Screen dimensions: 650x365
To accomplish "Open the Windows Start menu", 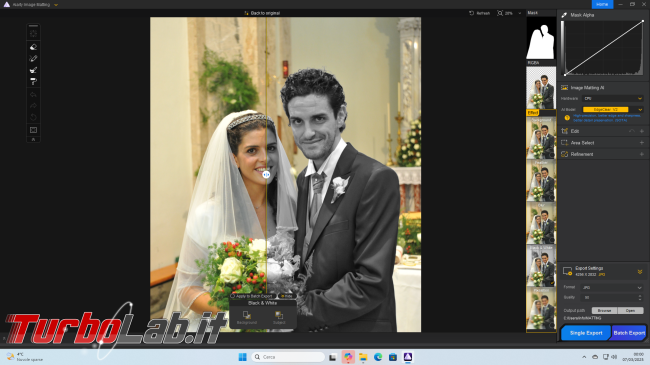I will 243,357.
